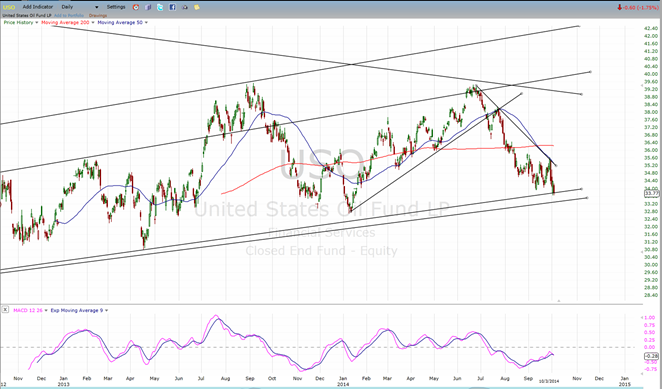Screen dimensions: 662x389
Task: Share chart via Twitter icon
Action: point(160,7)
